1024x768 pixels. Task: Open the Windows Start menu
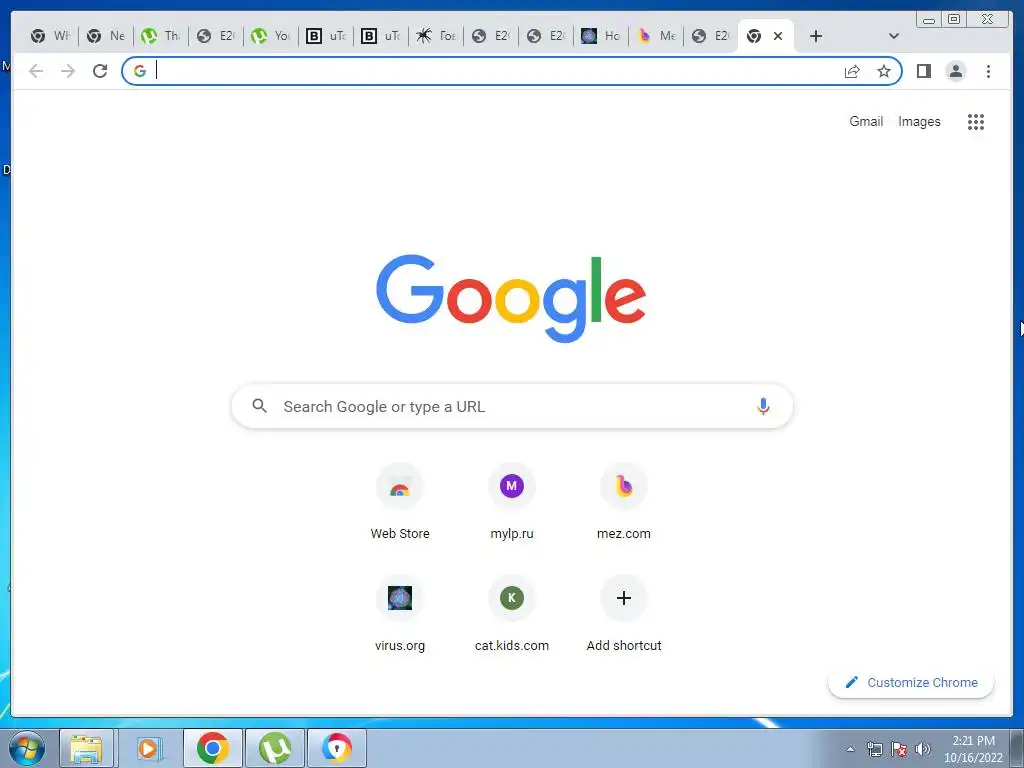click(x=27, y=748)
